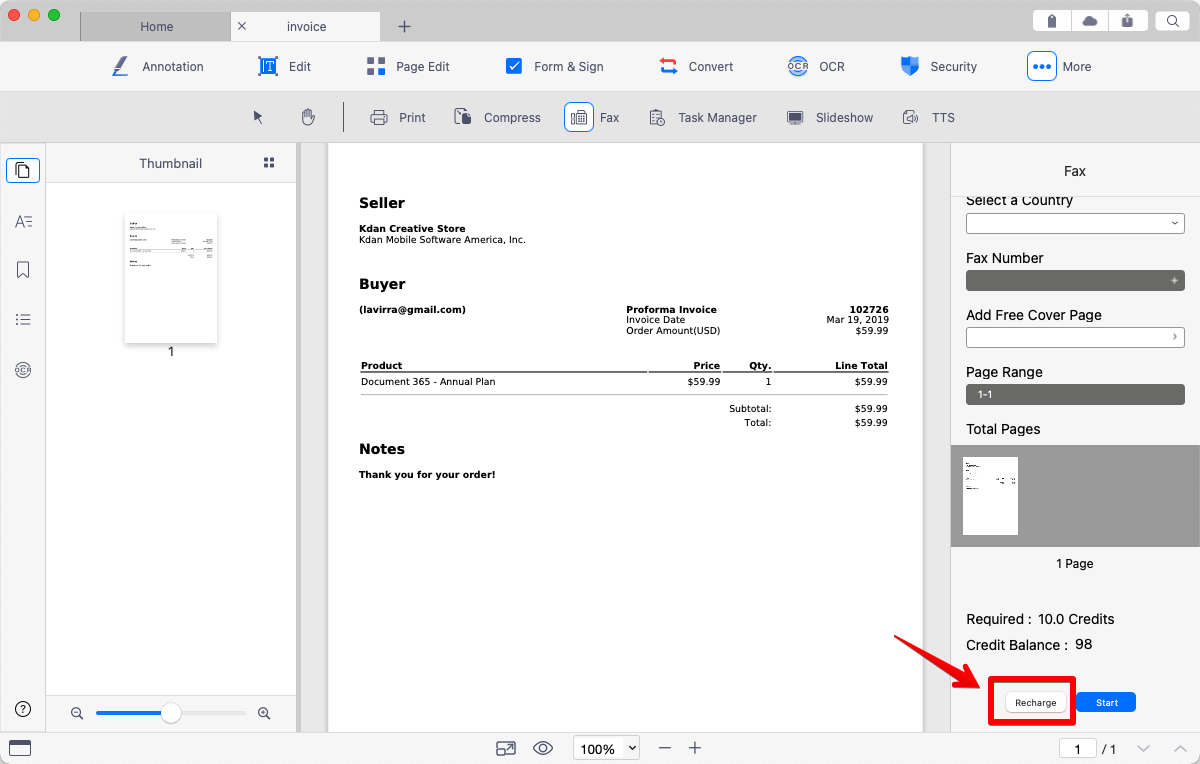Click the share upload icon
Image resolution: width=1200 pixels, height=764 pixels.
(x=1127, y=21)
